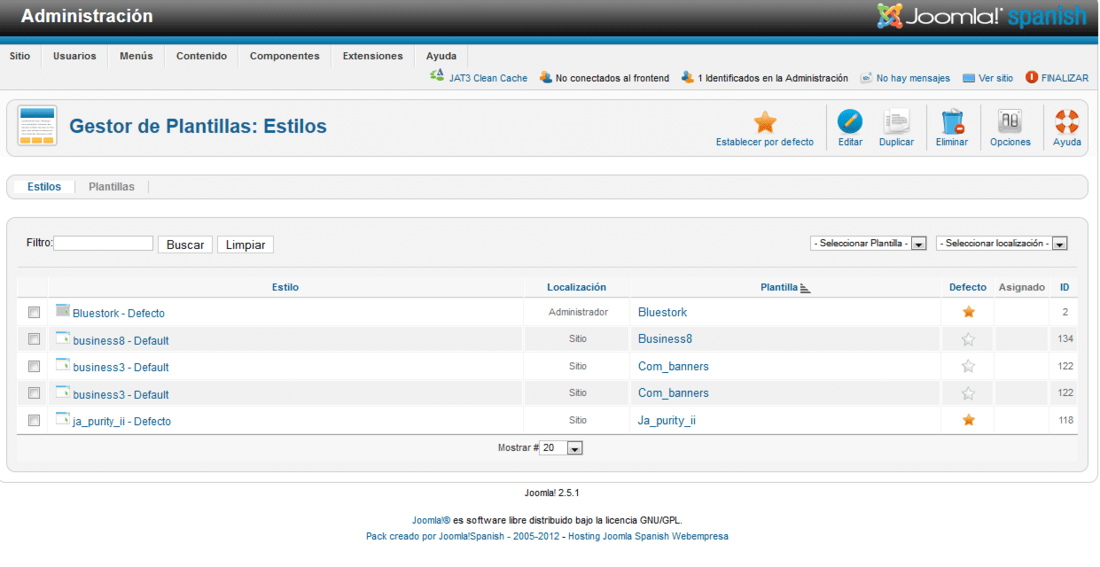Screen dimensions: 1100x567
Task: Open the Ayuda menu in the menu bar
Action: click(x=441, y=56)
